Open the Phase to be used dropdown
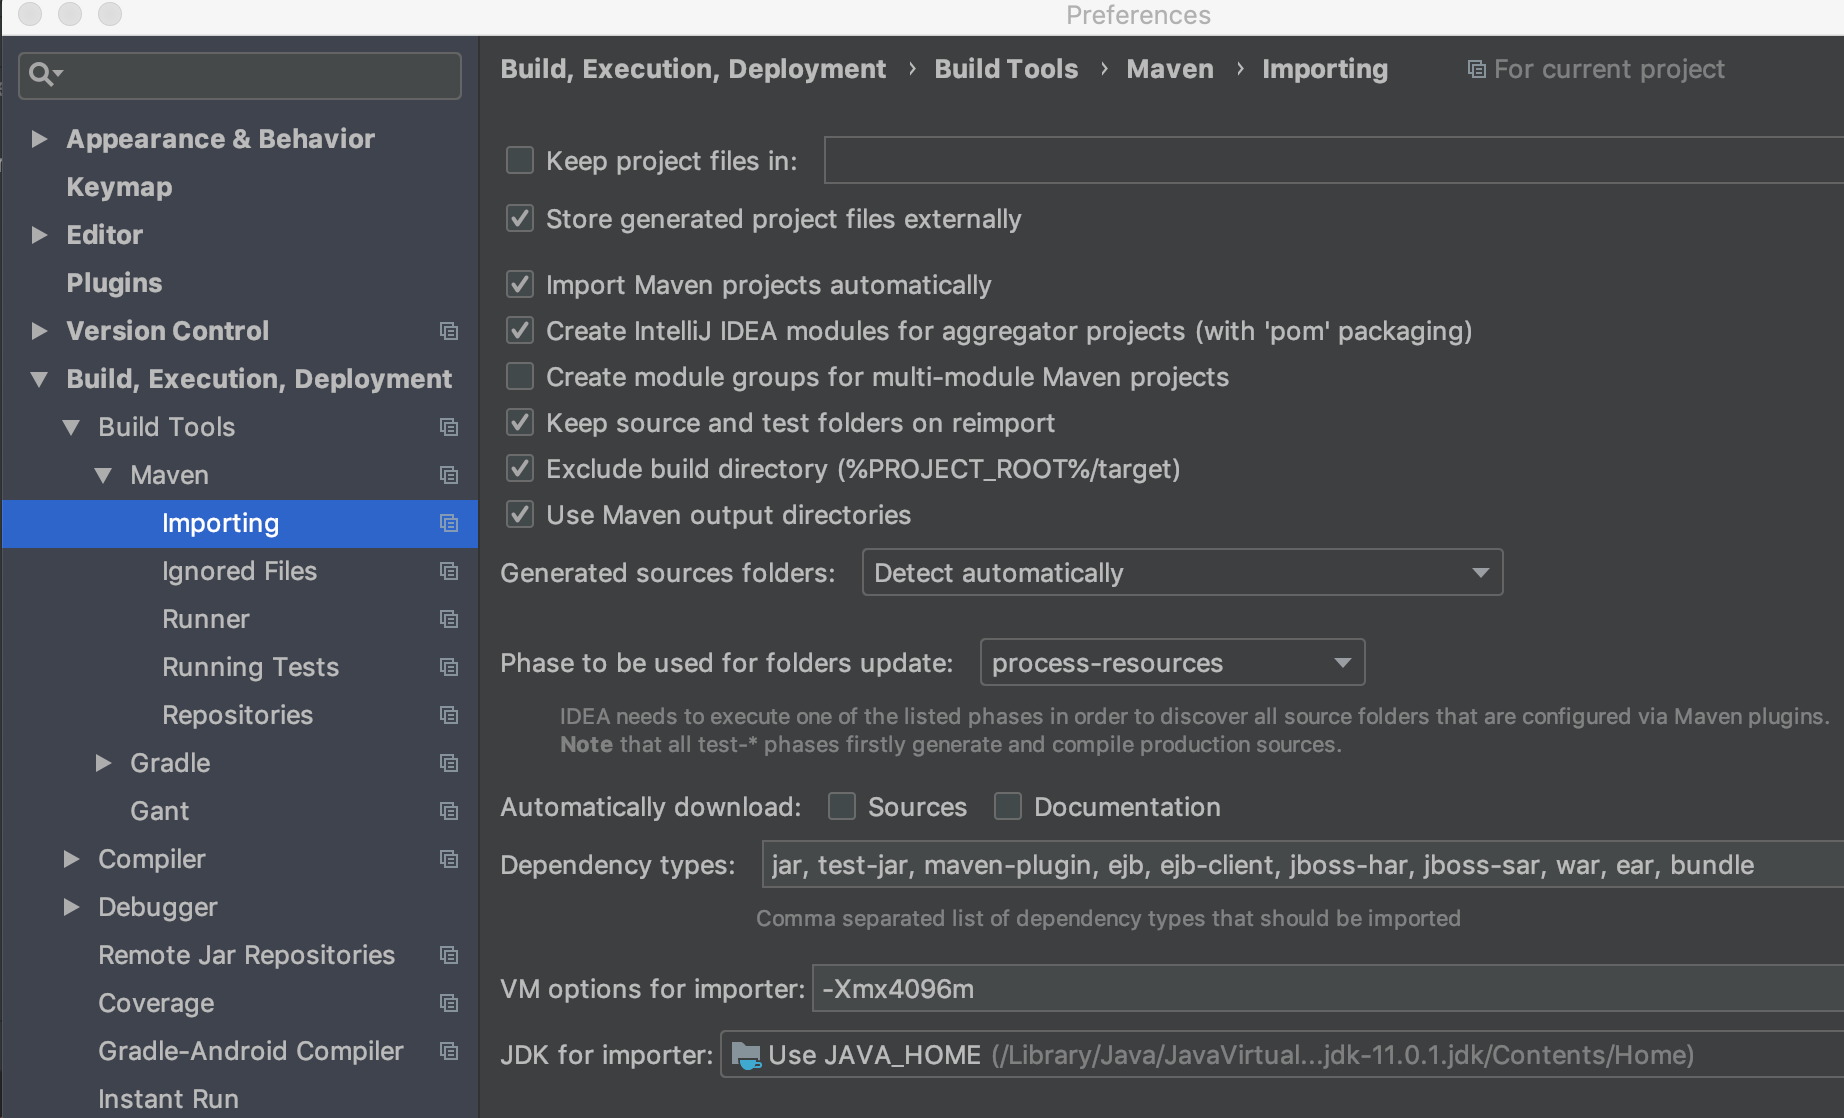The height and width of the screenshot is (1118, 1844). [1343, 662]
